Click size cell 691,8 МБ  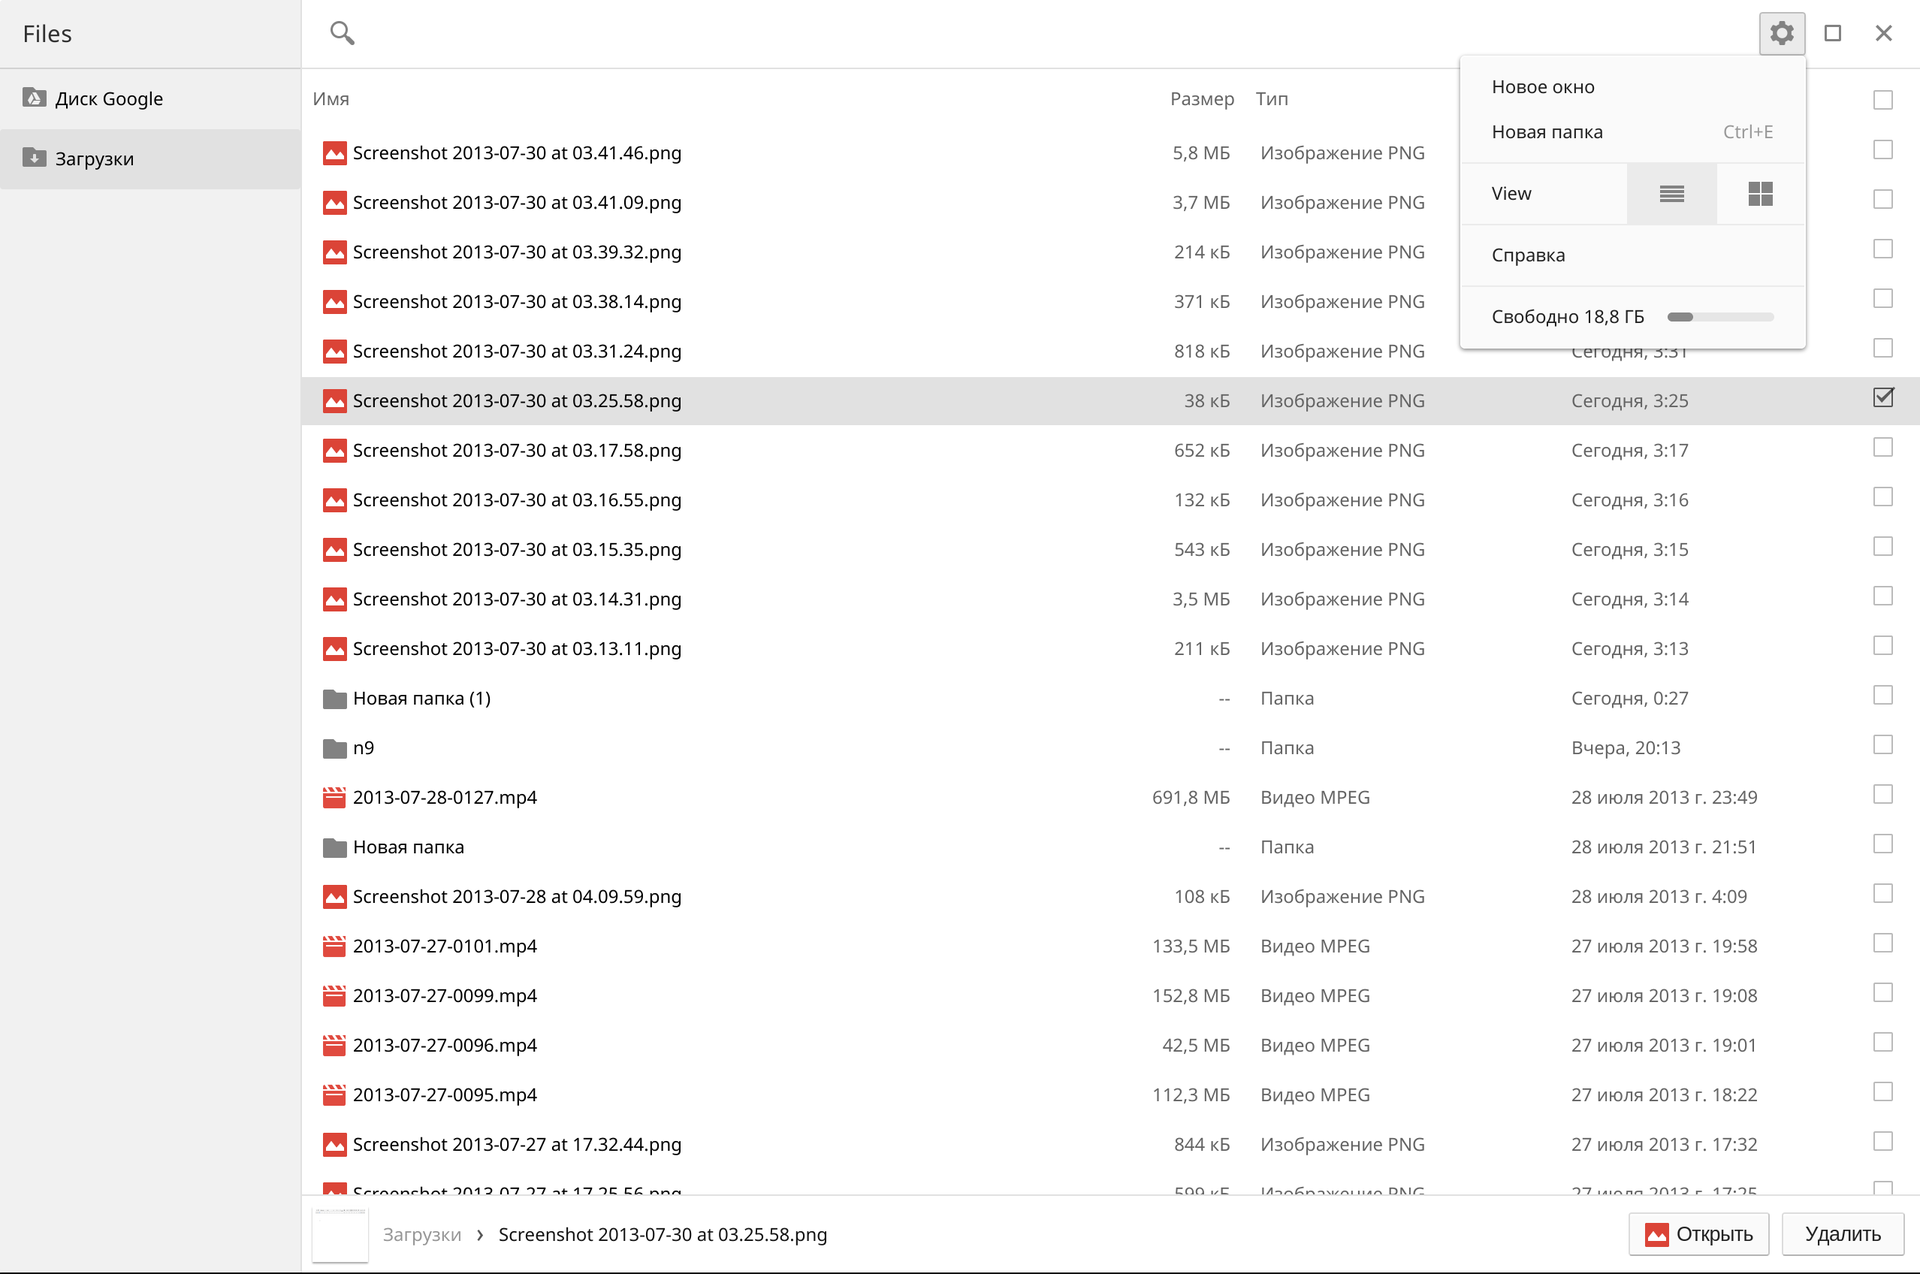1191,798
